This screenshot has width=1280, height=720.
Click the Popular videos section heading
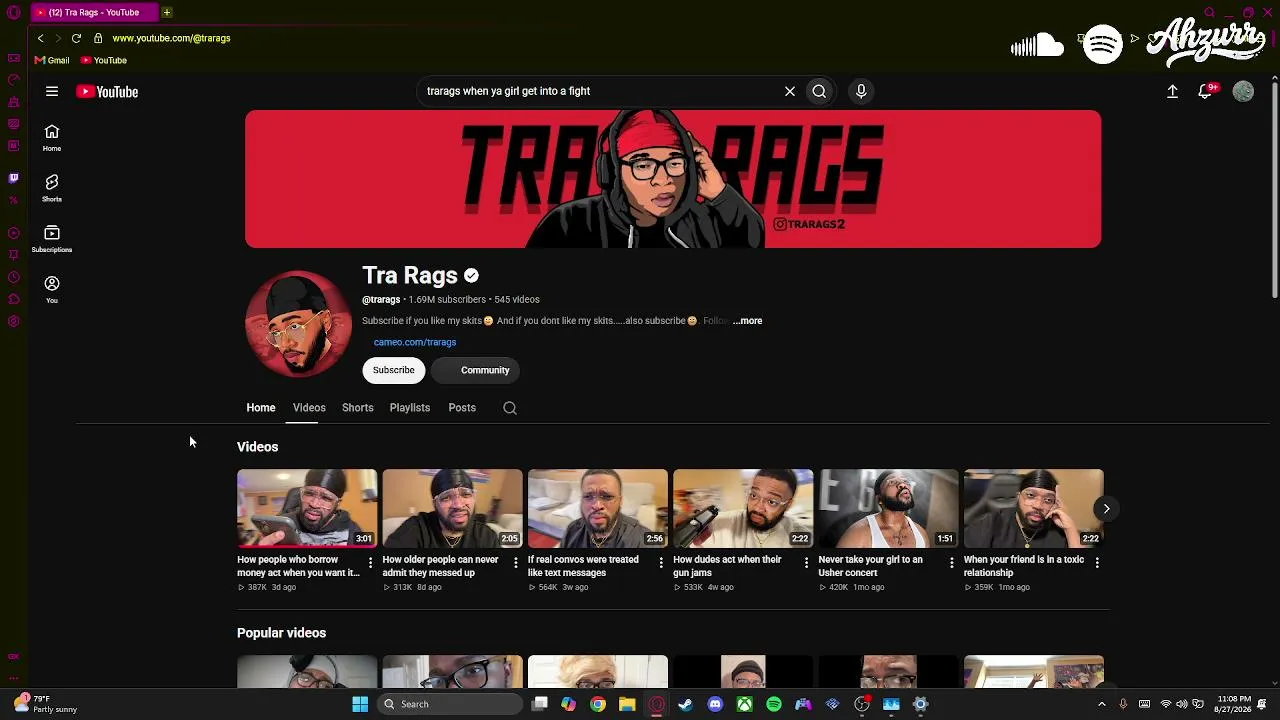281,633
